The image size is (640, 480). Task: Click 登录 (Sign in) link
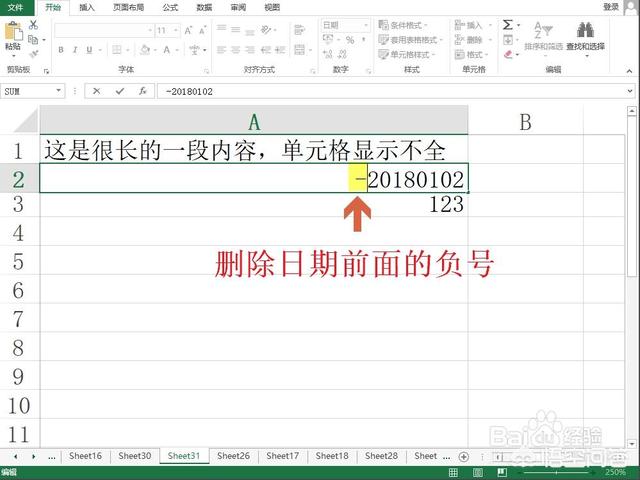[x=611, y=7]
